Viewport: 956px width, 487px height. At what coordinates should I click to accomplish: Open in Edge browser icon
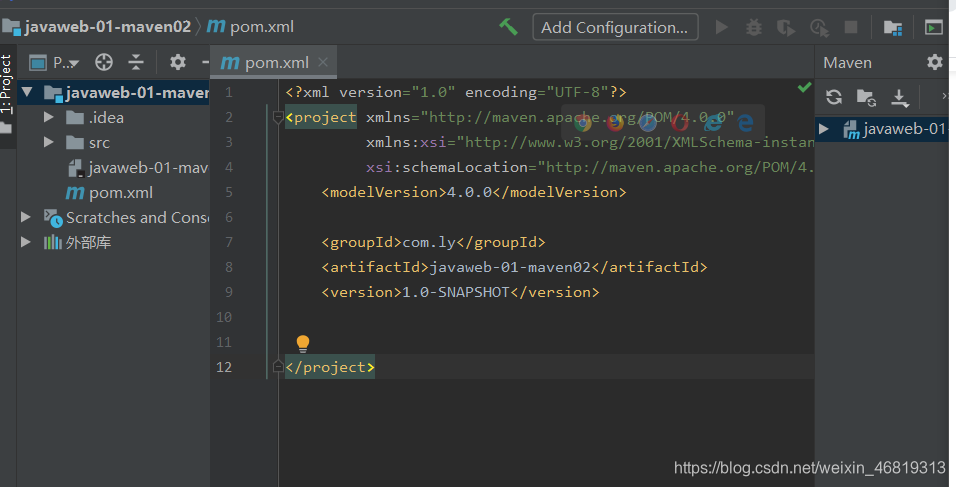(744, 124)
